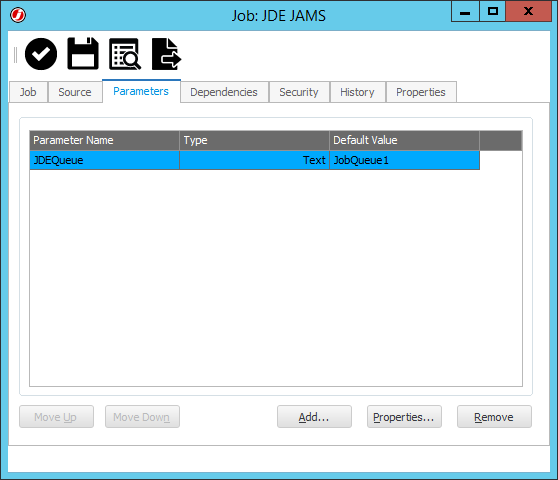
Task: Switch to the Source tab
Action: click(75, 92)
